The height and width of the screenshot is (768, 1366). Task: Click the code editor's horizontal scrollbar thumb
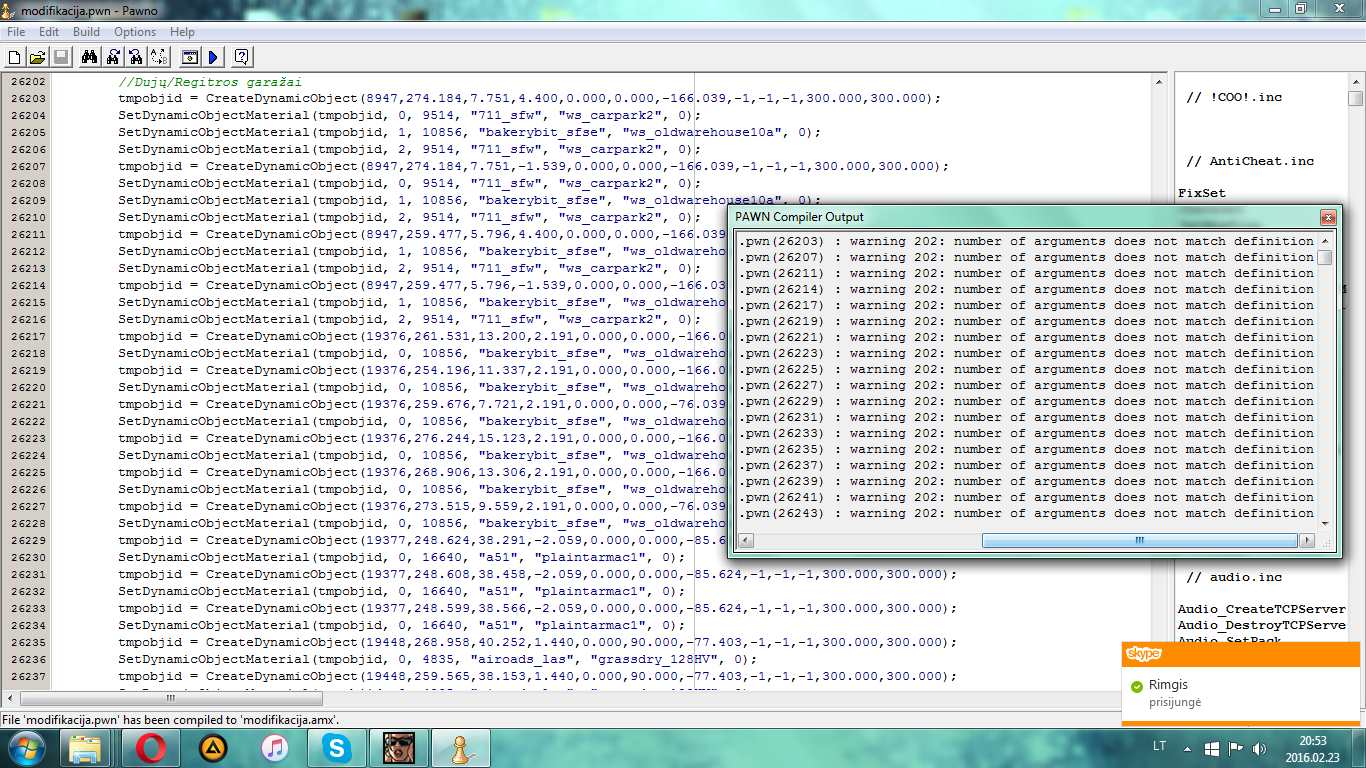(x=169, y=697)
